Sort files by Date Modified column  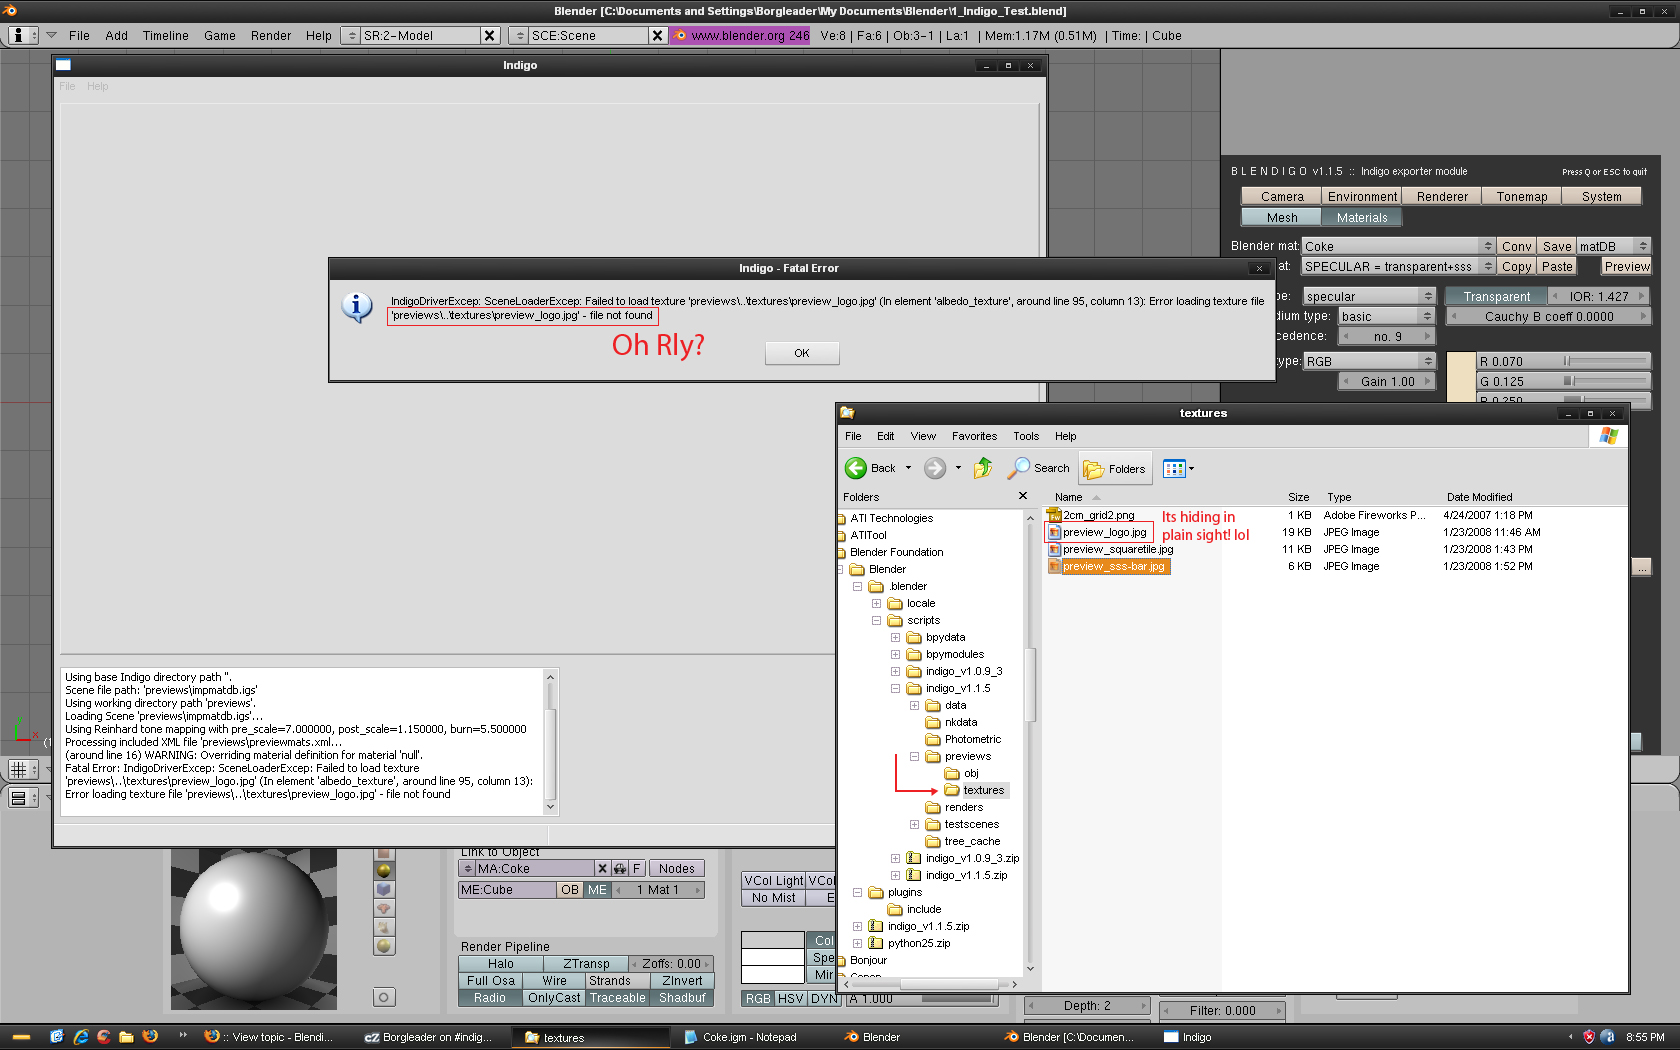pos(1479,497)
